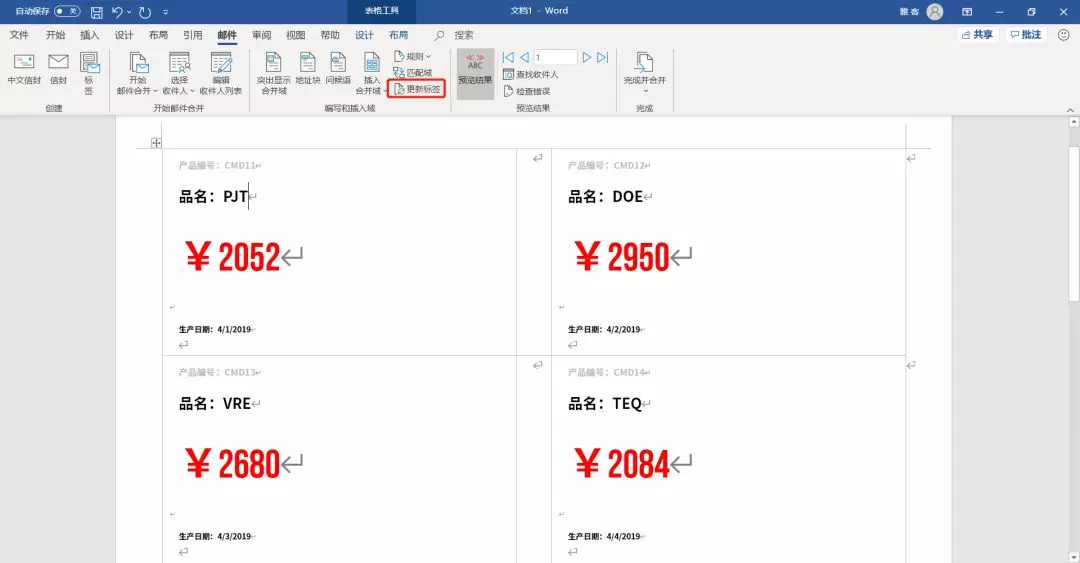Click the text 品名: PJT

[x=214, y=196]
